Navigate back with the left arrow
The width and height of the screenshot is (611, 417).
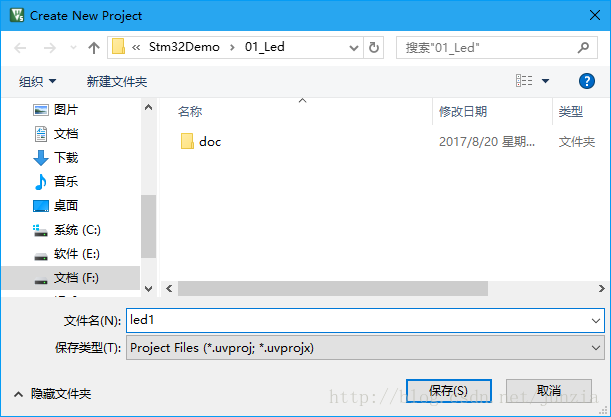pyautogui.click(x=20, y=48)
